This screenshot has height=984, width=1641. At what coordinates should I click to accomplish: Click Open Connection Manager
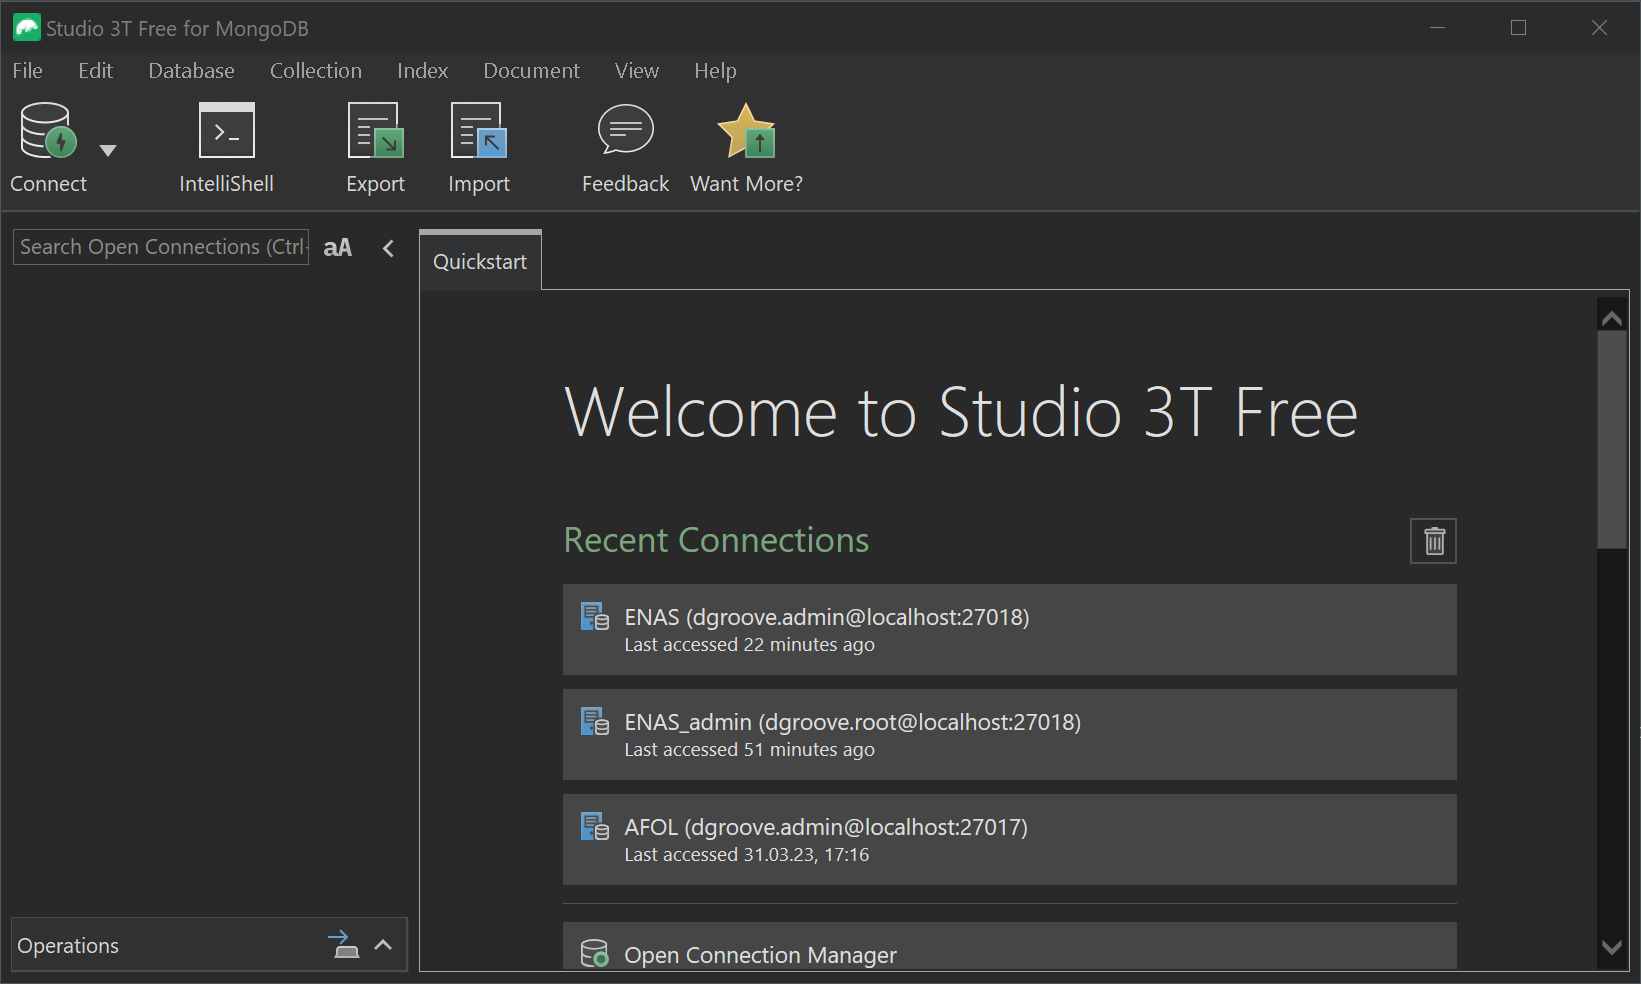(x=1010, y=947)
